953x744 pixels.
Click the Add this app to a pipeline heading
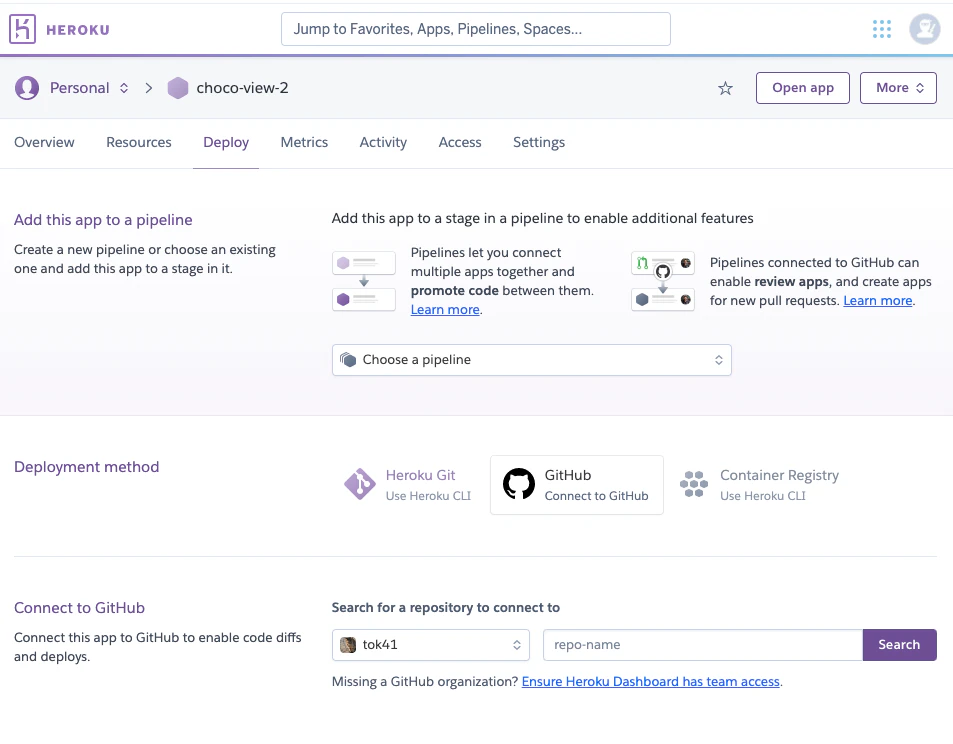pyautogui.click(x=103, y=220)
